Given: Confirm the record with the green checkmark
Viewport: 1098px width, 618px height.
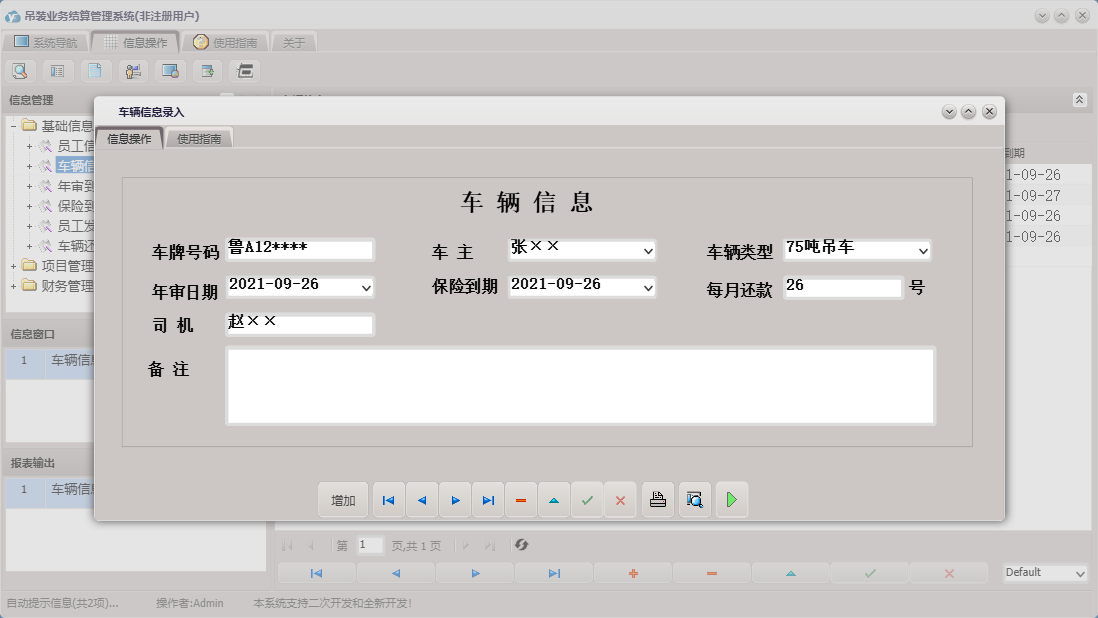Looking at the screenshot, I should pyautogui.click(x=588, y=500).
